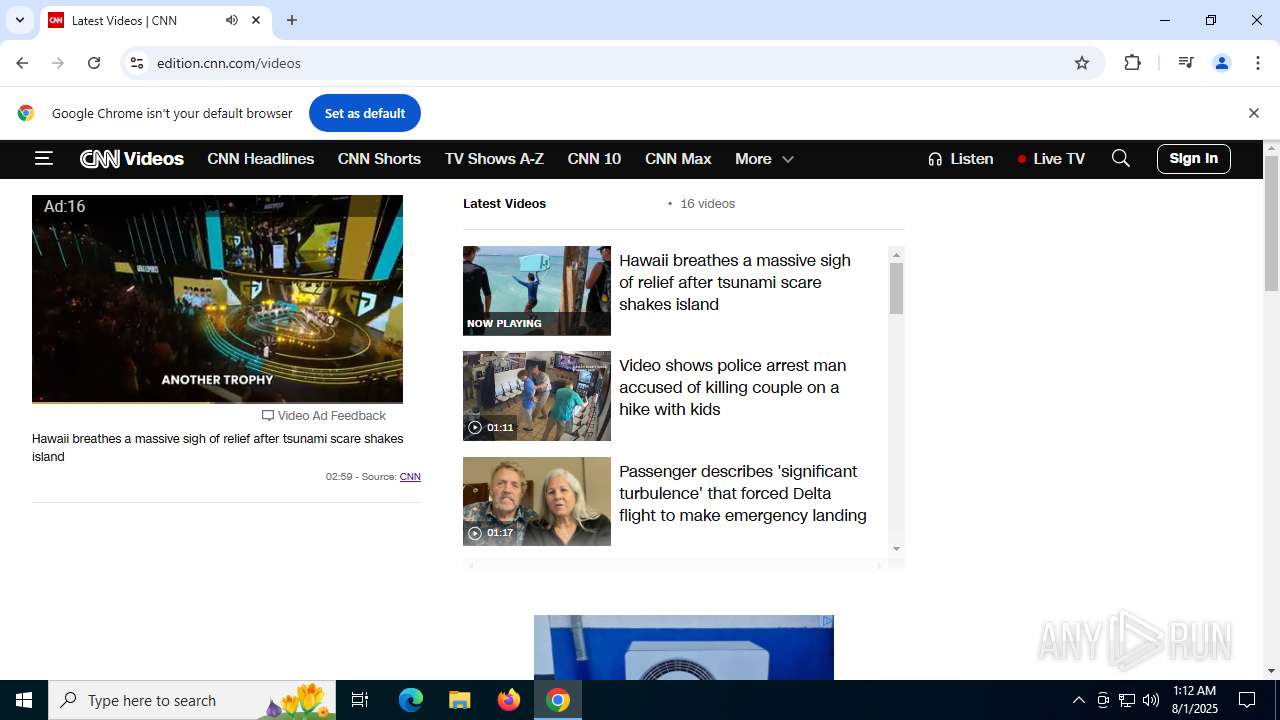Open the CNN Shorts section
This screenshot has height=720, width=1280.
click(379, 159)
